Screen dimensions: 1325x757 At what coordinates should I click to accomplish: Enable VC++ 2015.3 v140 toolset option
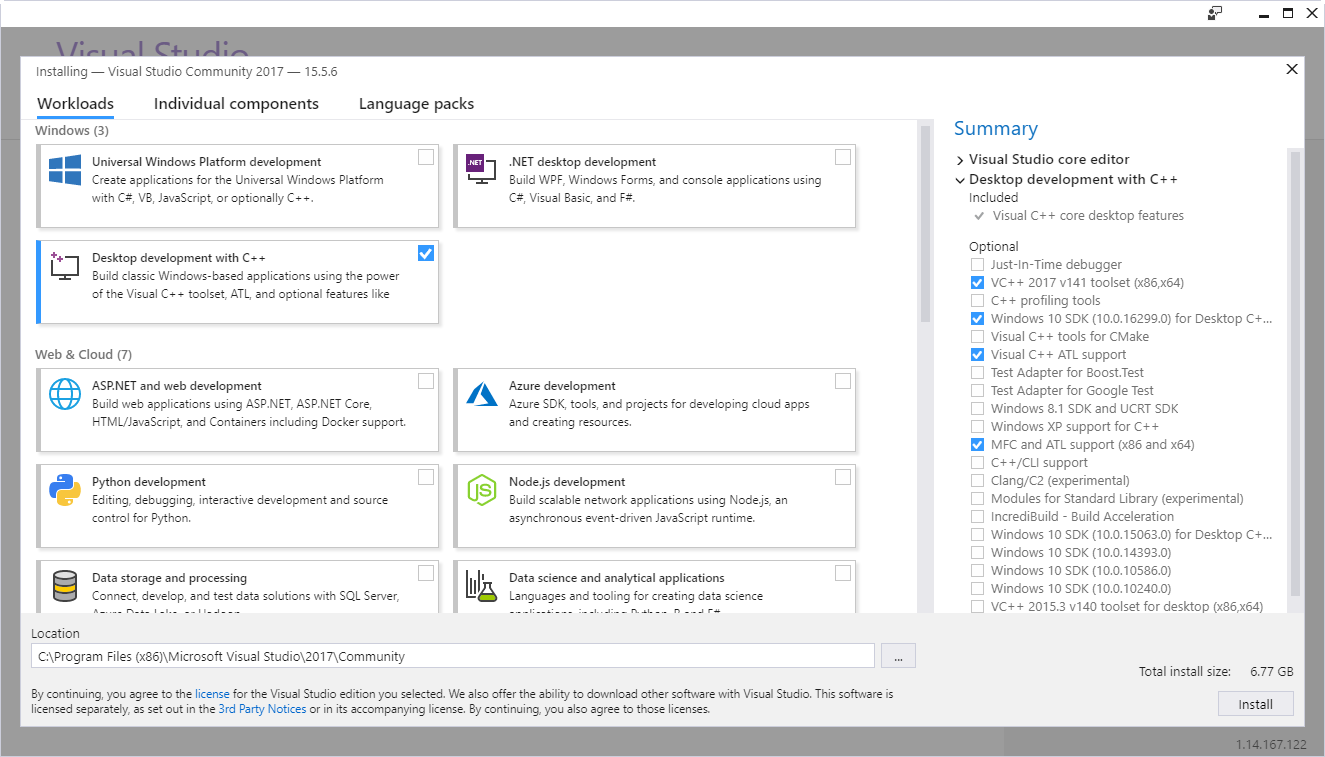(x=977, y=607)
